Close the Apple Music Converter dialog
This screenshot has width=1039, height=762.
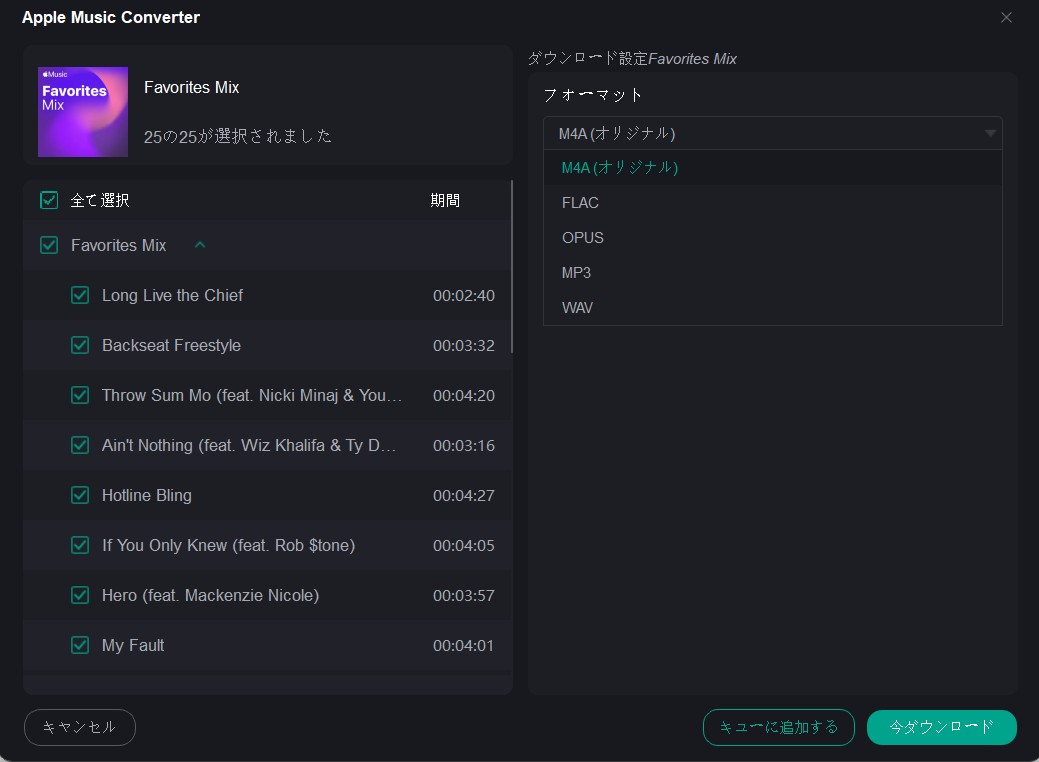coord(1006,18)
